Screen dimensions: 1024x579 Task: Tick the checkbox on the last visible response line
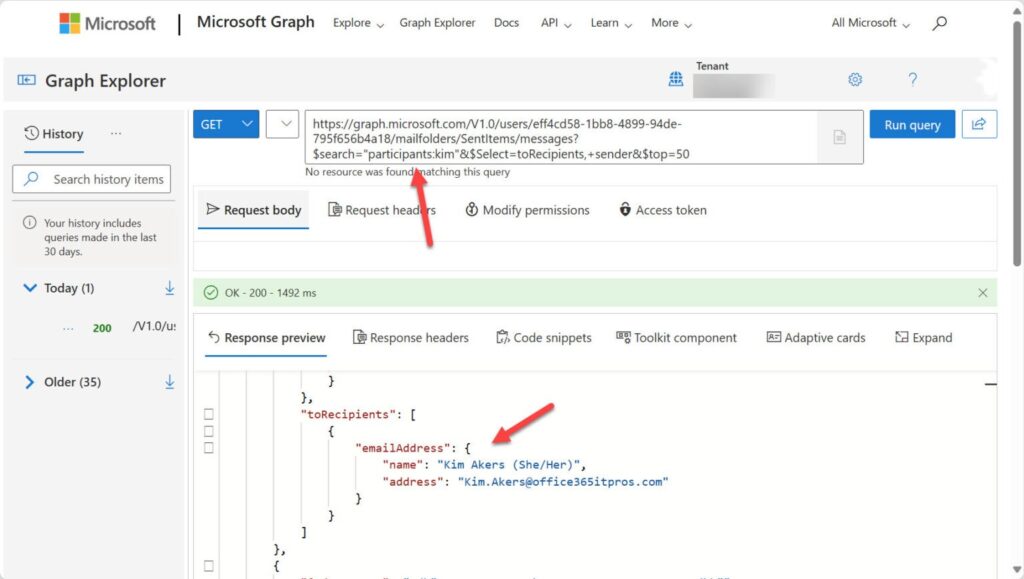coord(208,566)
